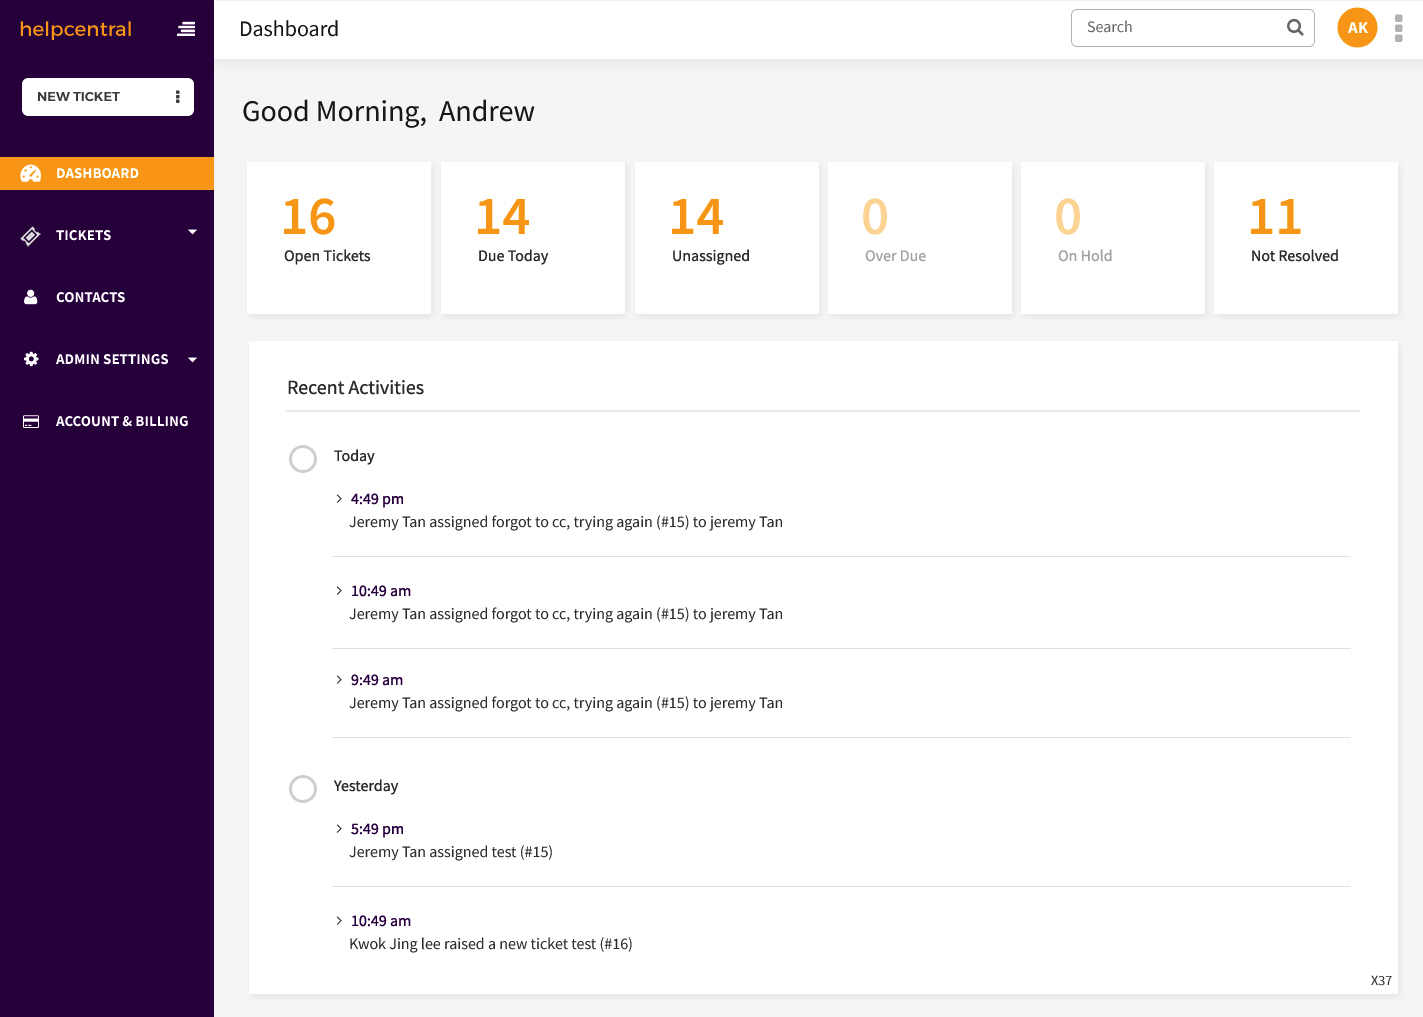Open the AK user avatar menu

coord(1357,28)
